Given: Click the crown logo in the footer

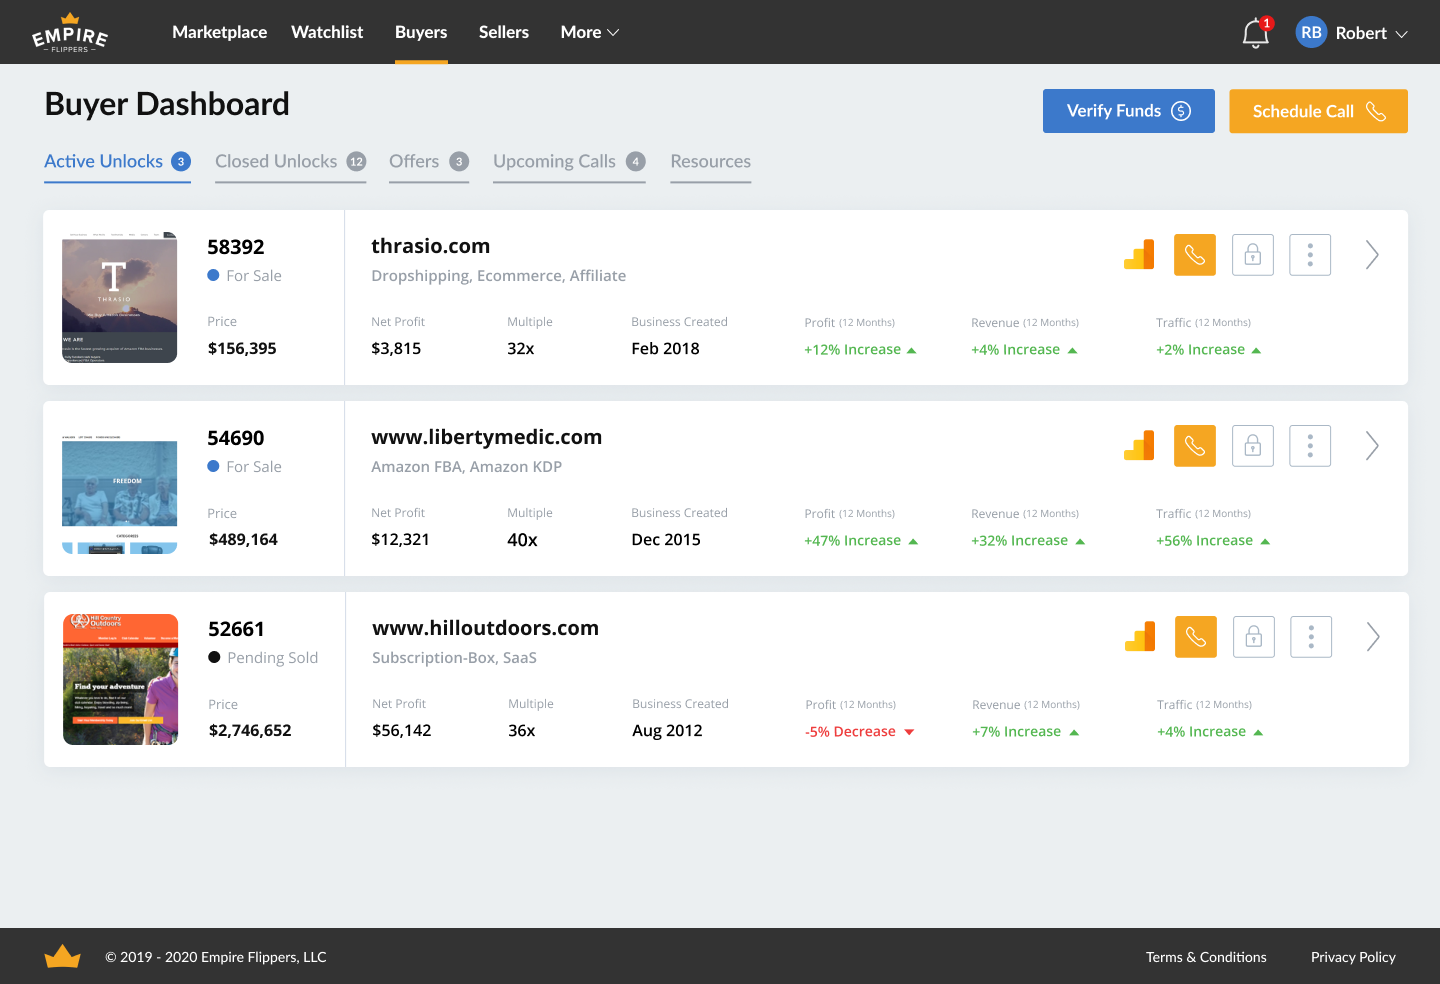Looking at the screenshot, I should coord(62,956).
